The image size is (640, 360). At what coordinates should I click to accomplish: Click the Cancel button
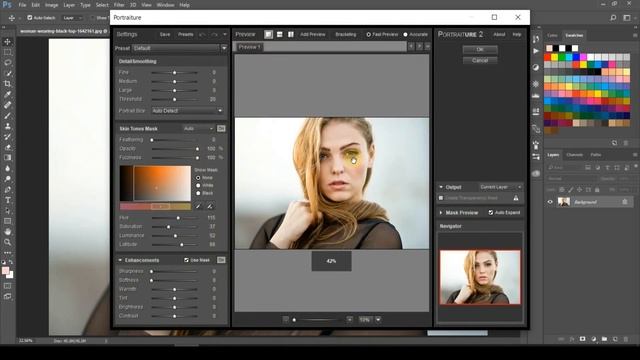[480, 60]
